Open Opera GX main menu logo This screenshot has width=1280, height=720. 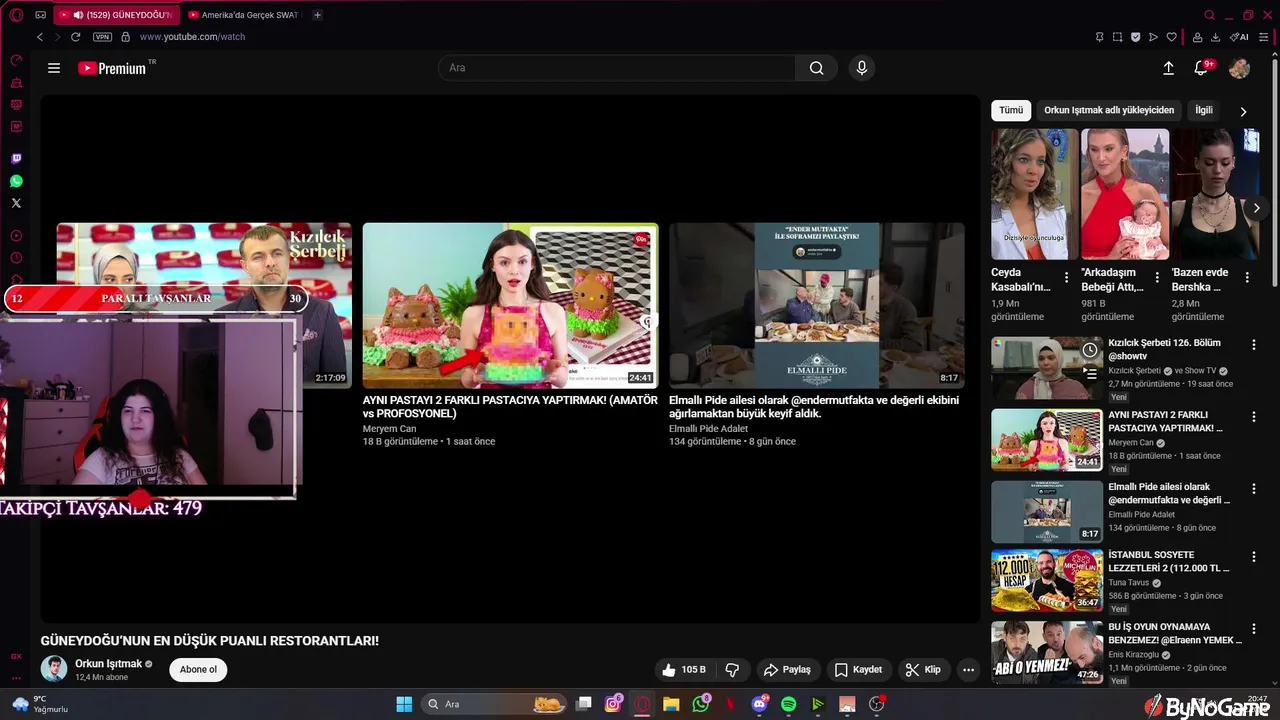tap(16, 15)
